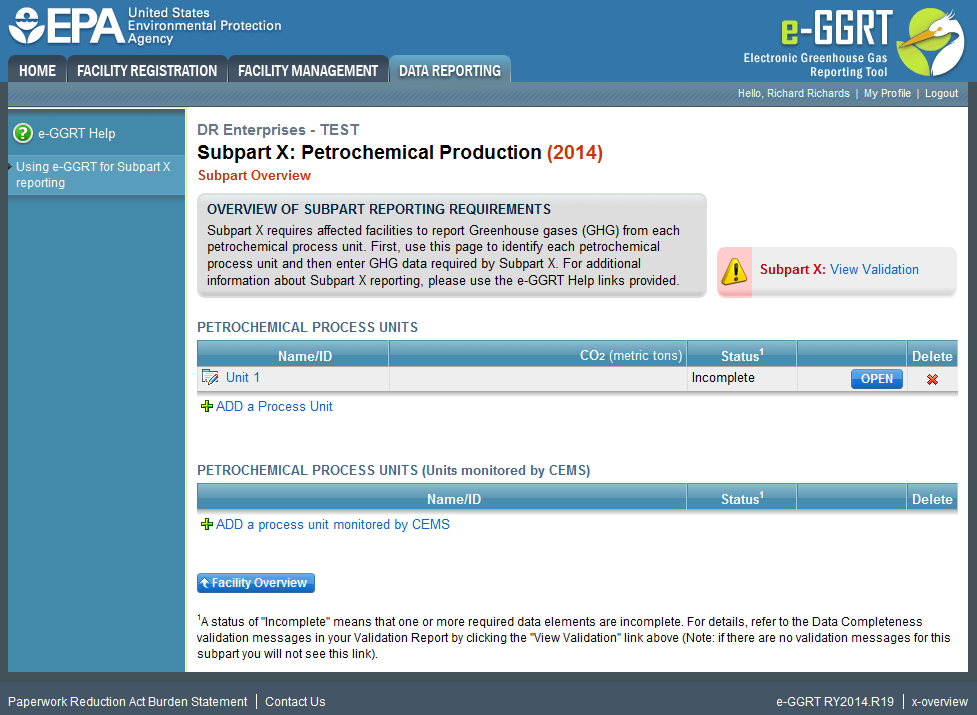977x715 pixels.
Task: Click the green e-GGRT Help question icon
Action: [x=23, y=133]
